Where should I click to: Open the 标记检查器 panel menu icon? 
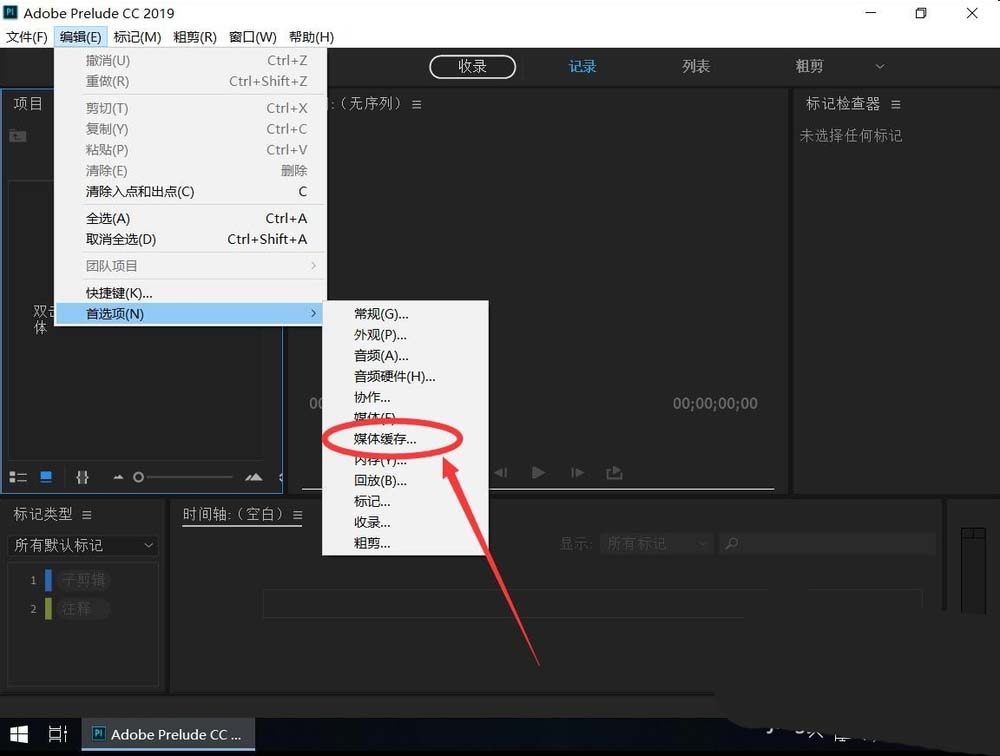pos(896,104)
